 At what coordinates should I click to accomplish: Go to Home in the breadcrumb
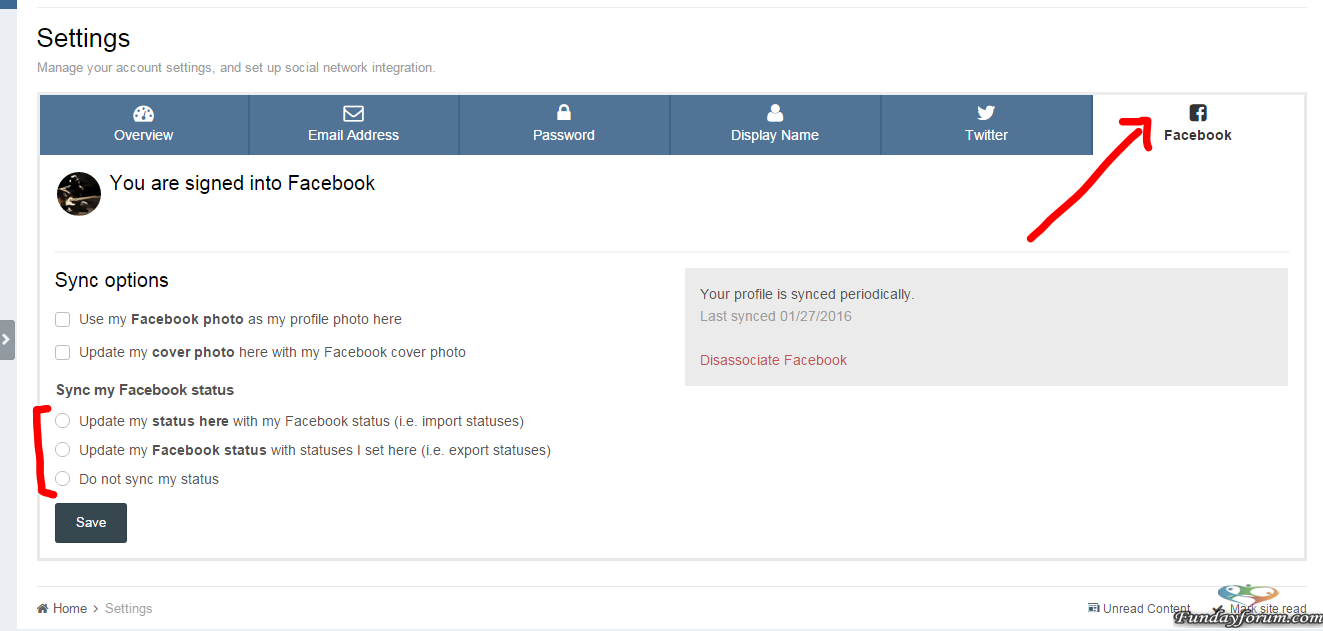coord(70,608)
